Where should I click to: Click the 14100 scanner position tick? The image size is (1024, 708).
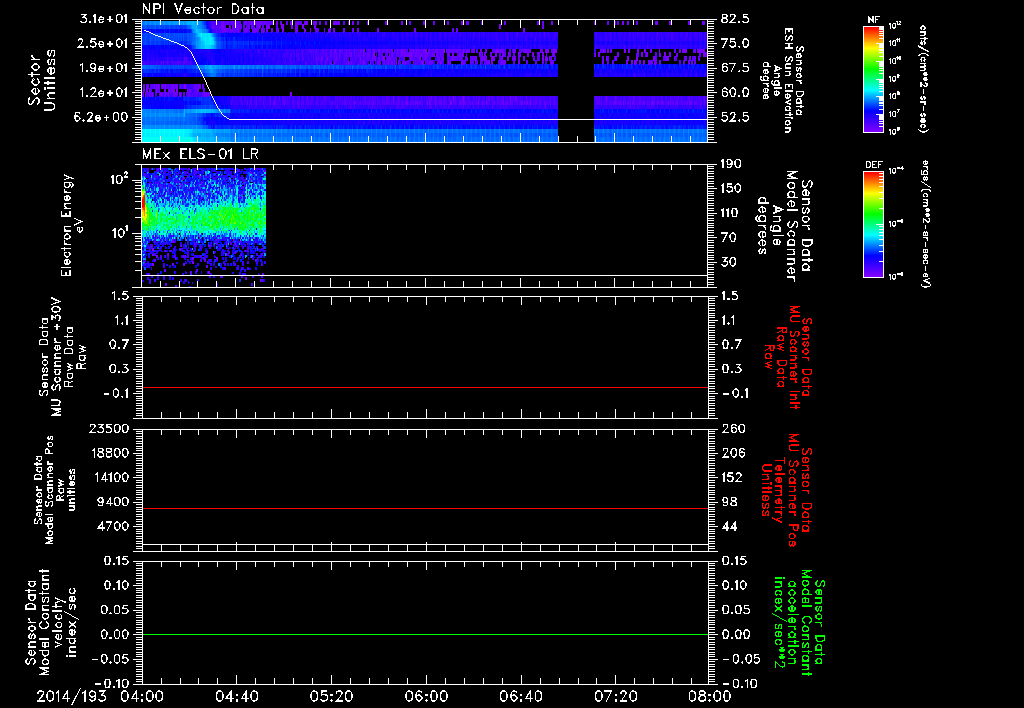coord(108,477)
